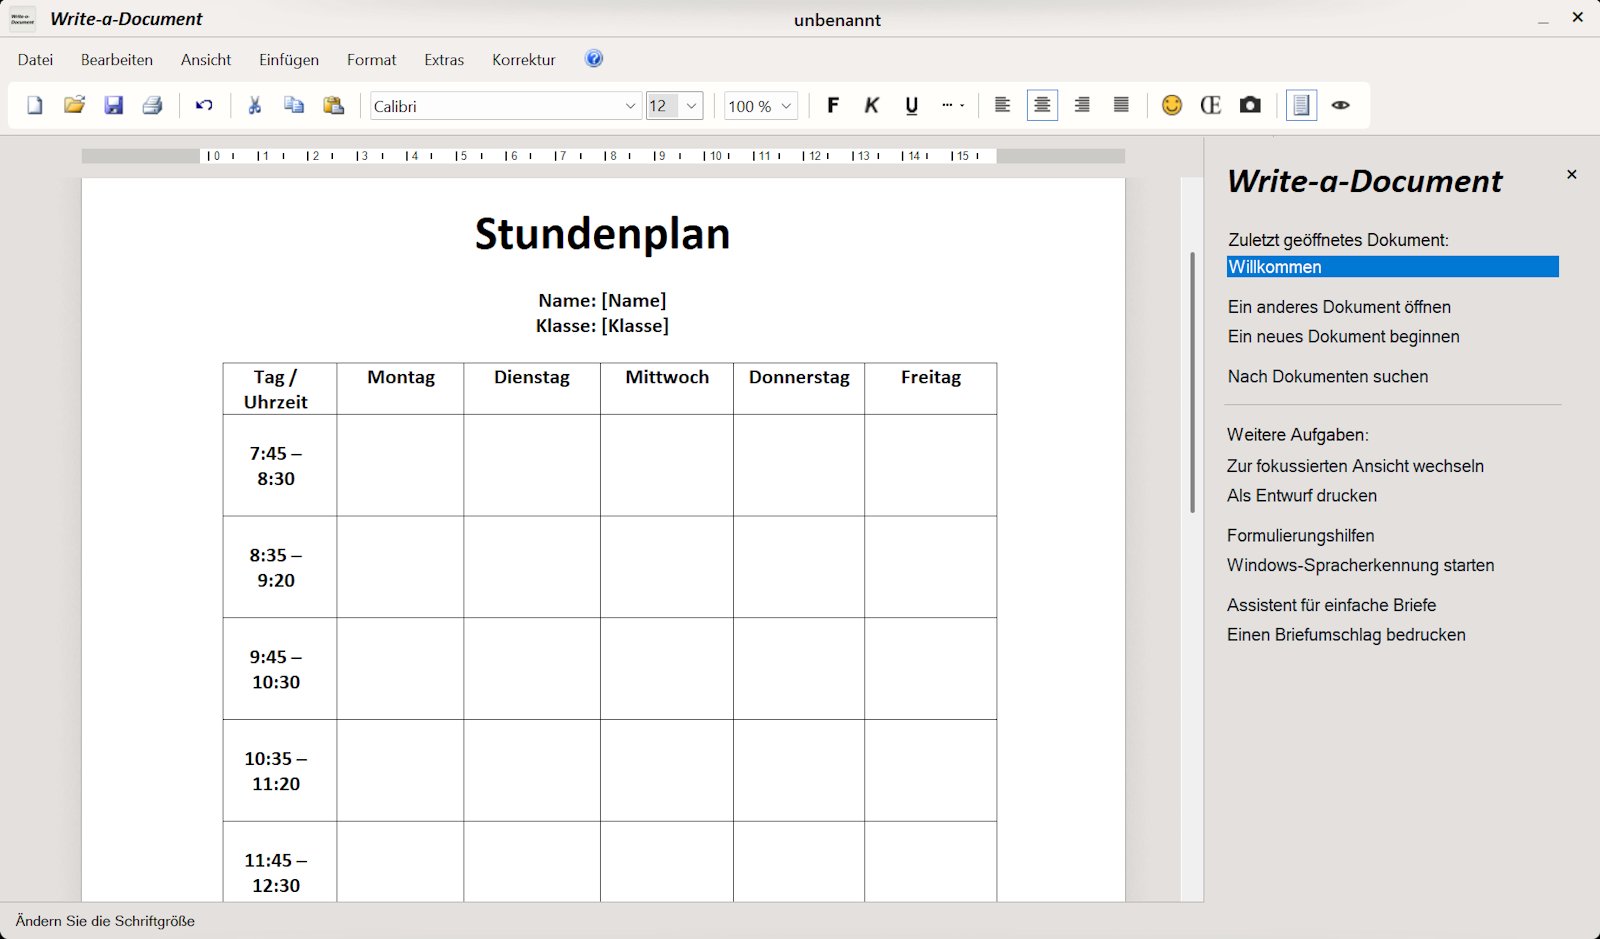This screenshot has height=939, width=1600.
Task: Create a new document with the blank page icon
Action: click(x=35, y=105)
